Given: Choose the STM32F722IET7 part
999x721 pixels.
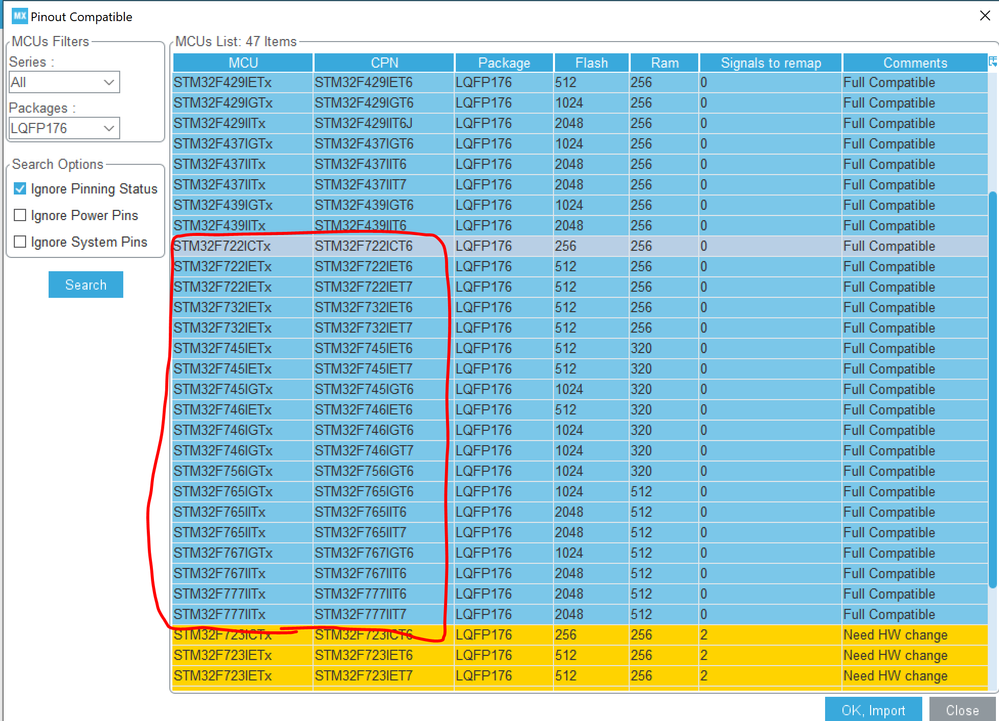Looking at the screenshot, I should pyautogui.click(x=384, y=287).
